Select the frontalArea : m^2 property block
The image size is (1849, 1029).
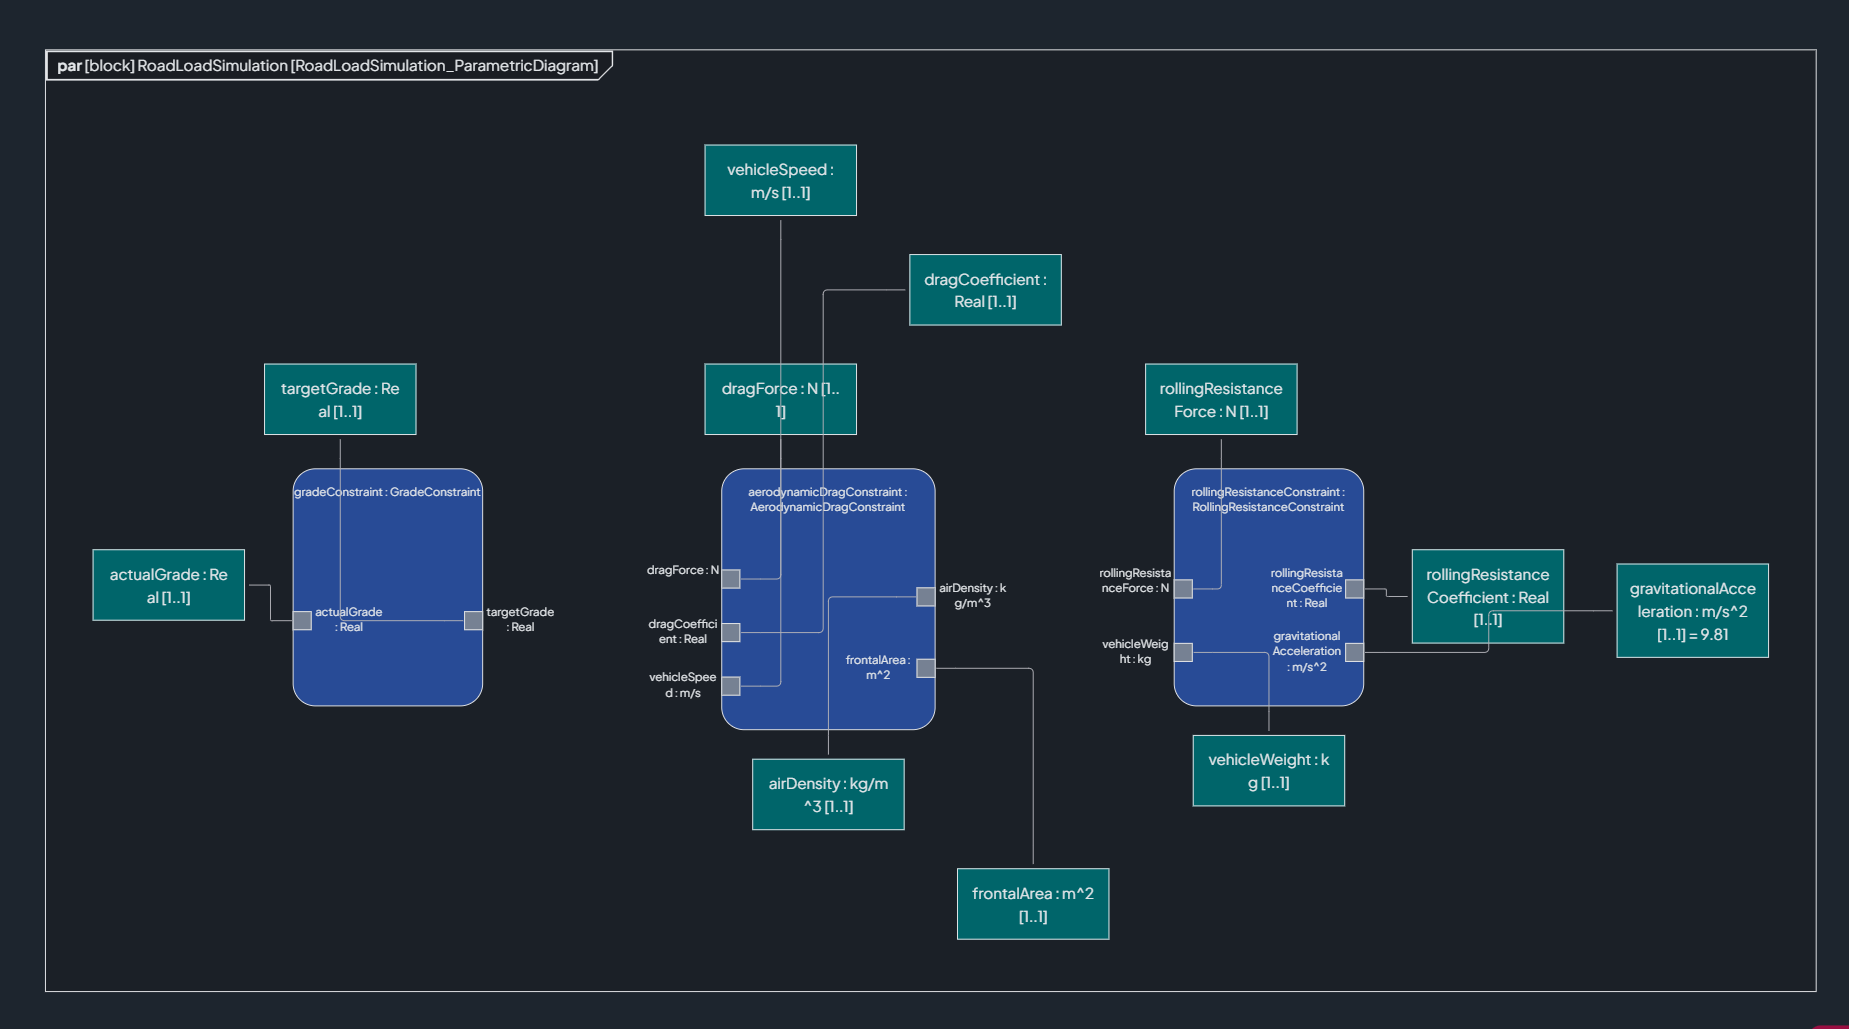tap(1033, 904)
